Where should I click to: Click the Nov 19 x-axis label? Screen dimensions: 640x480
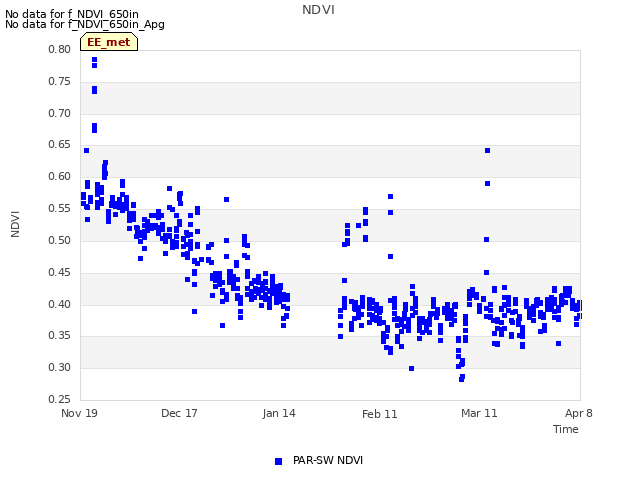click(x=79, y=413)
